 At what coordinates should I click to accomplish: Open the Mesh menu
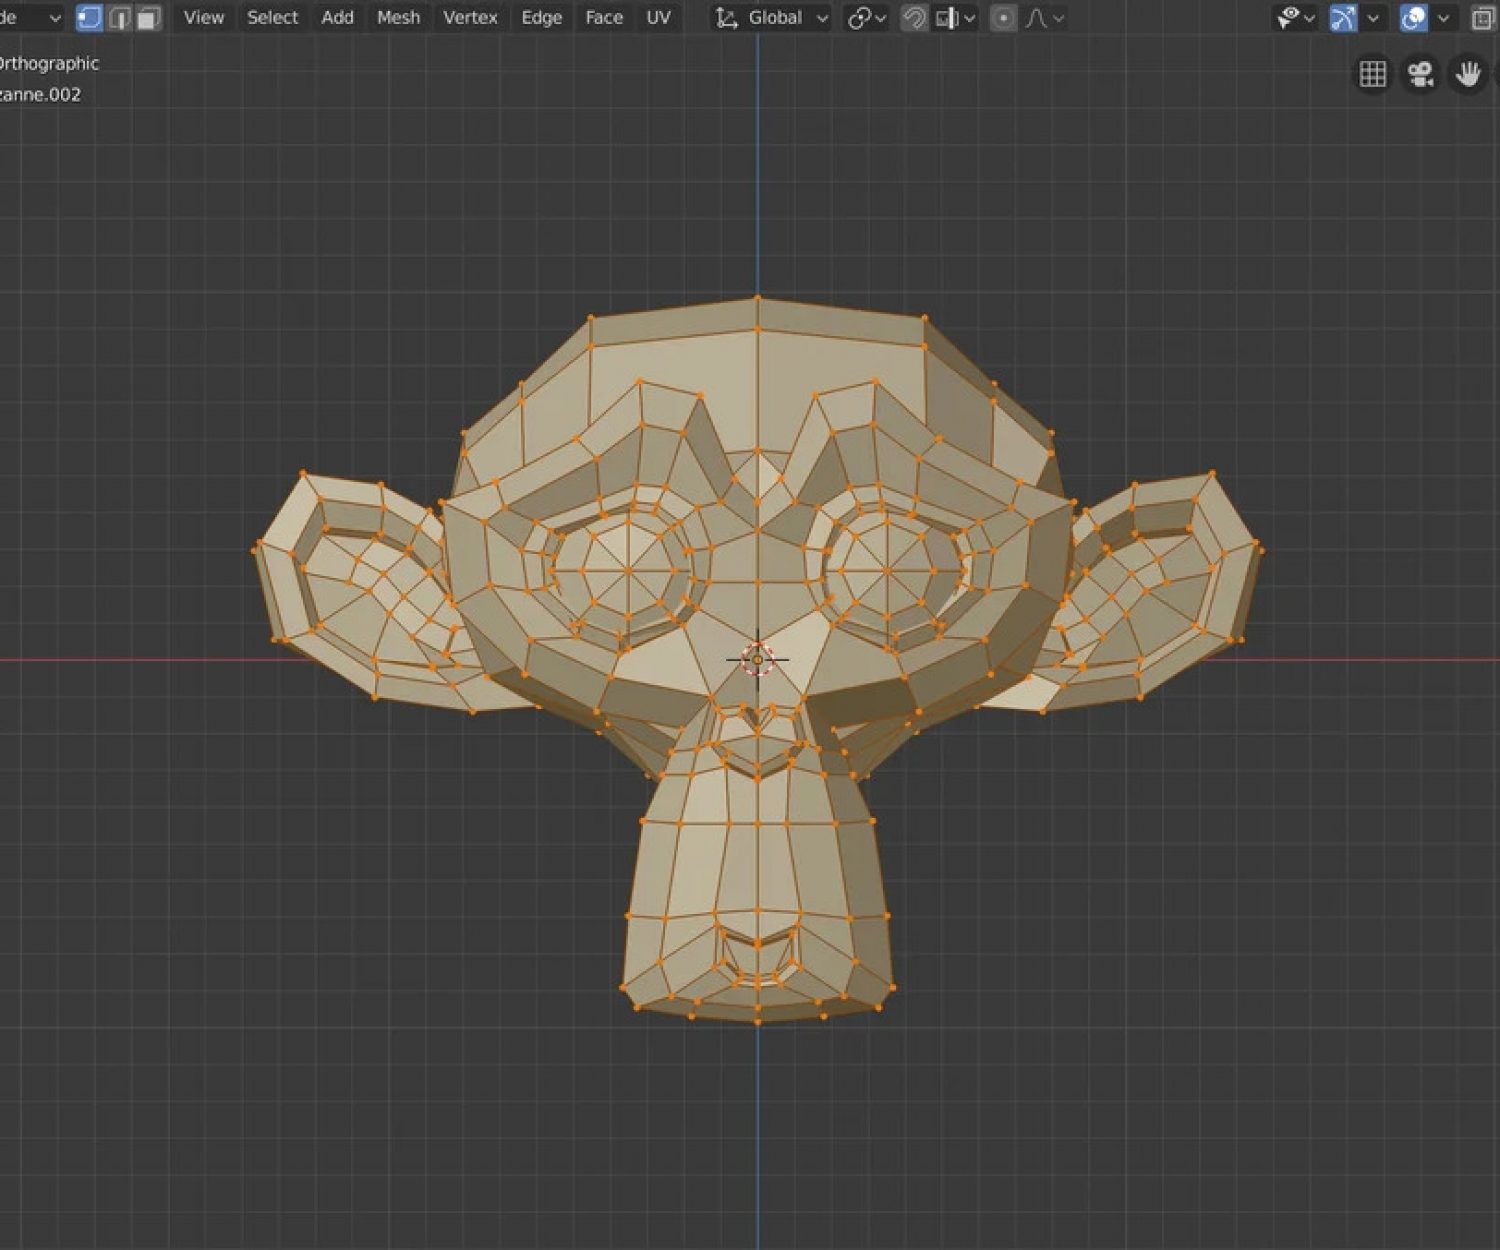[x=398, y=18]
